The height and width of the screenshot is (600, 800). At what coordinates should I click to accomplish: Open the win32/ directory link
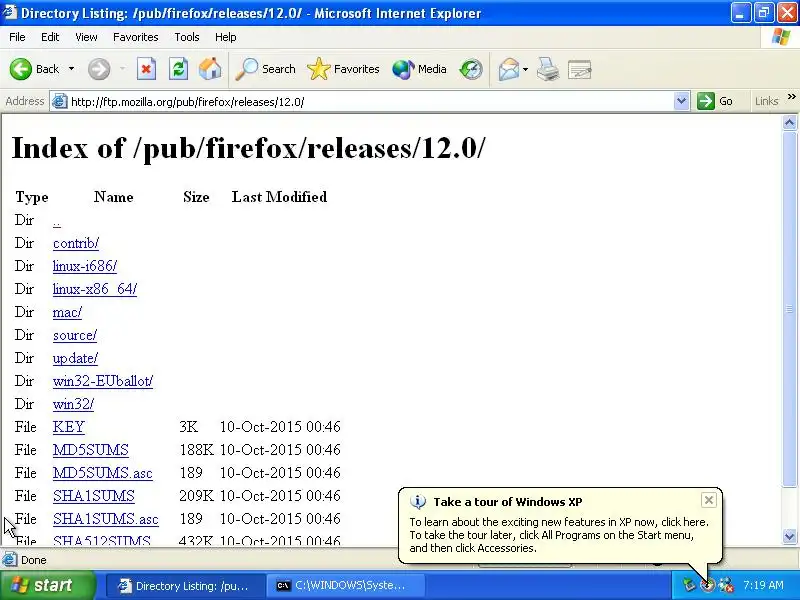[73, 404]
